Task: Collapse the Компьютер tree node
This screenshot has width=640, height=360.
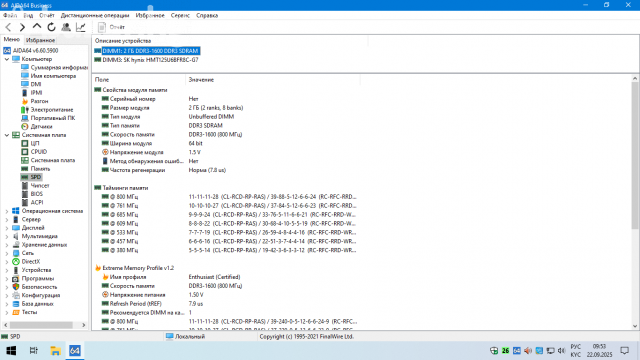Action: [x=7, y=59]
